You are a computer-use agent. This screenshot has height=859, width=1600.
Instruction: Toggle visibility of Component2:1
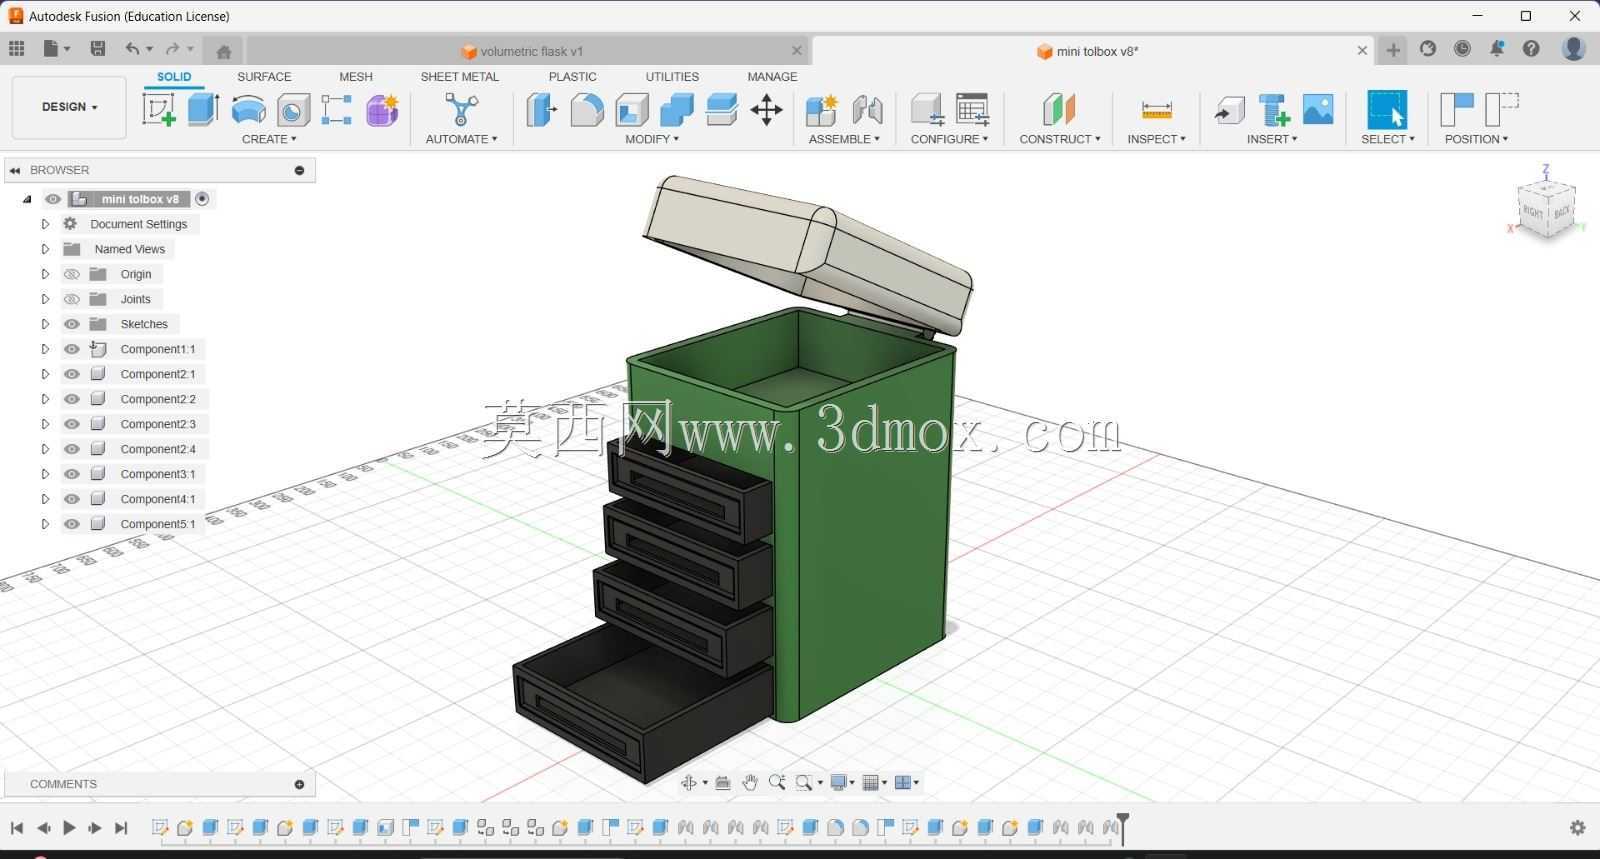[x=72, y=374]
